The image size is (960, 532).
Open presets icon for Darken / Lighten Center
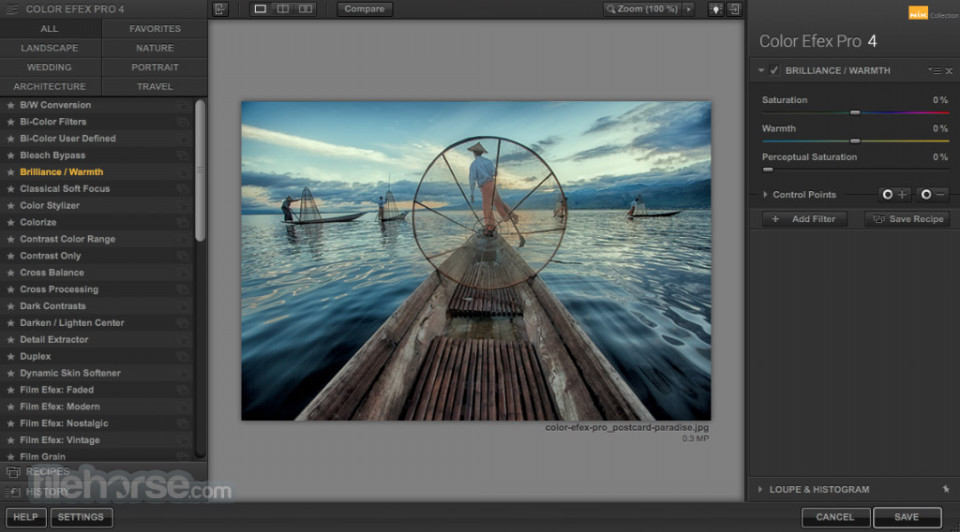[182, 323]
